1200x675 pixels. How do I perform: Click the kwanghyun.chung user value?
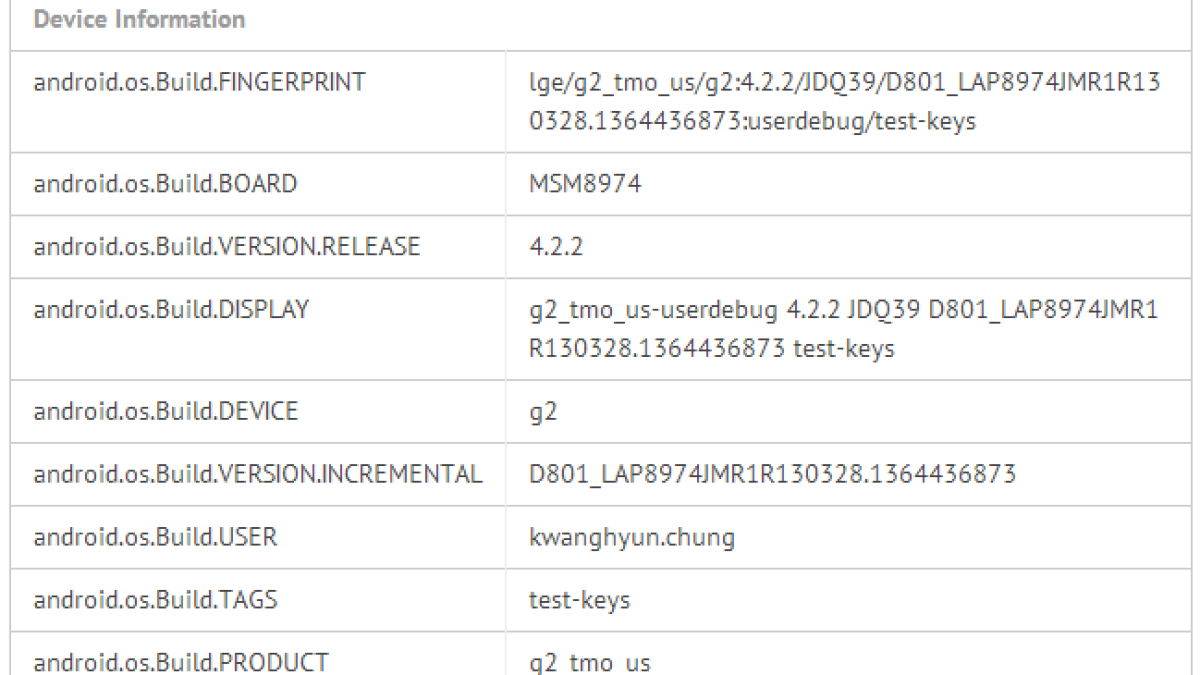(632, 538)
